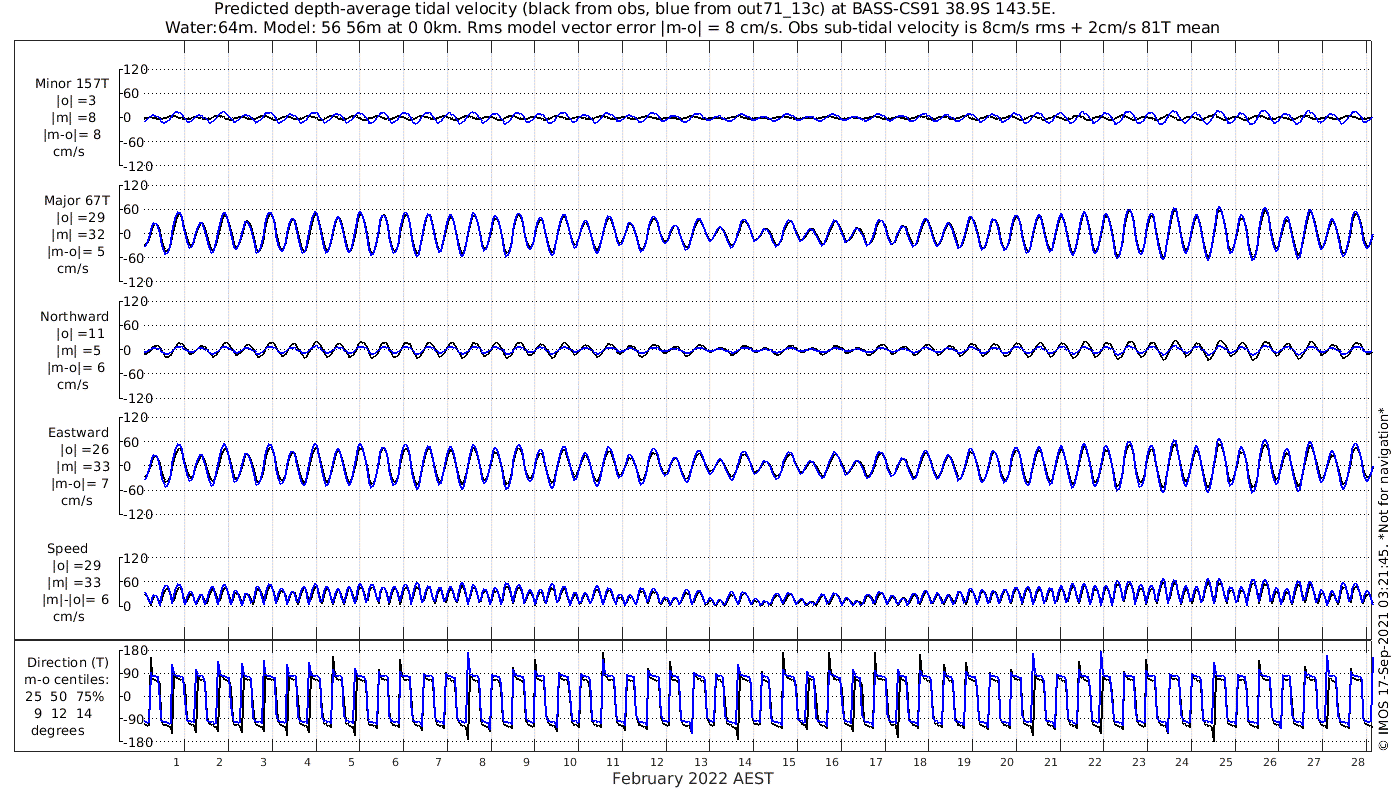
Task: Click "|o| =26" under Eastward
Action: [x=84, y=449]
